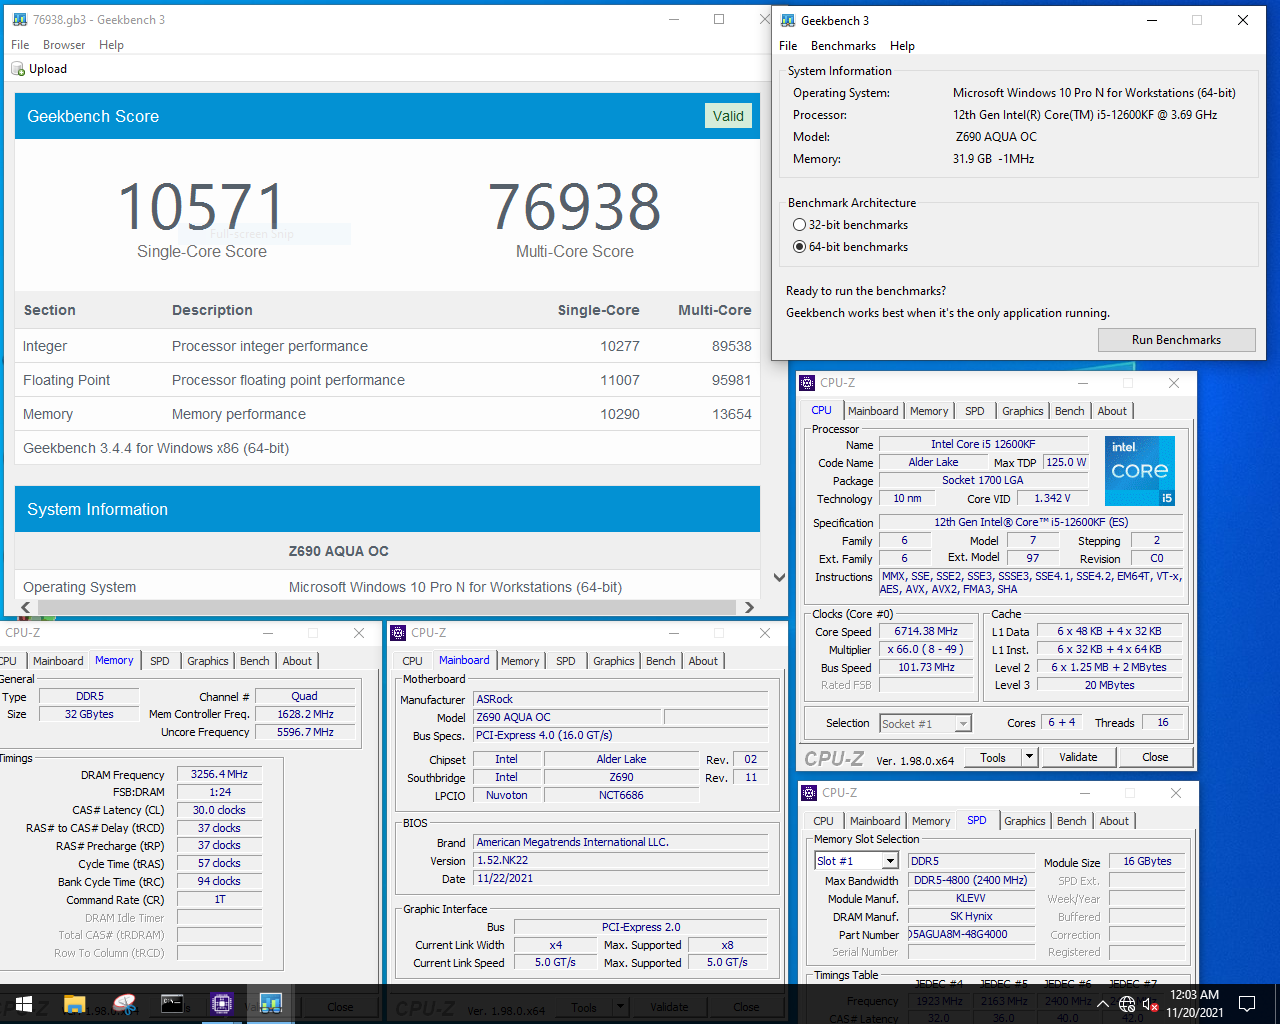The width and height of the screenshot is (1280, 1024).
Task: Open CPU tab in CPU-Z Mainboard window
Action: point(412,661)
